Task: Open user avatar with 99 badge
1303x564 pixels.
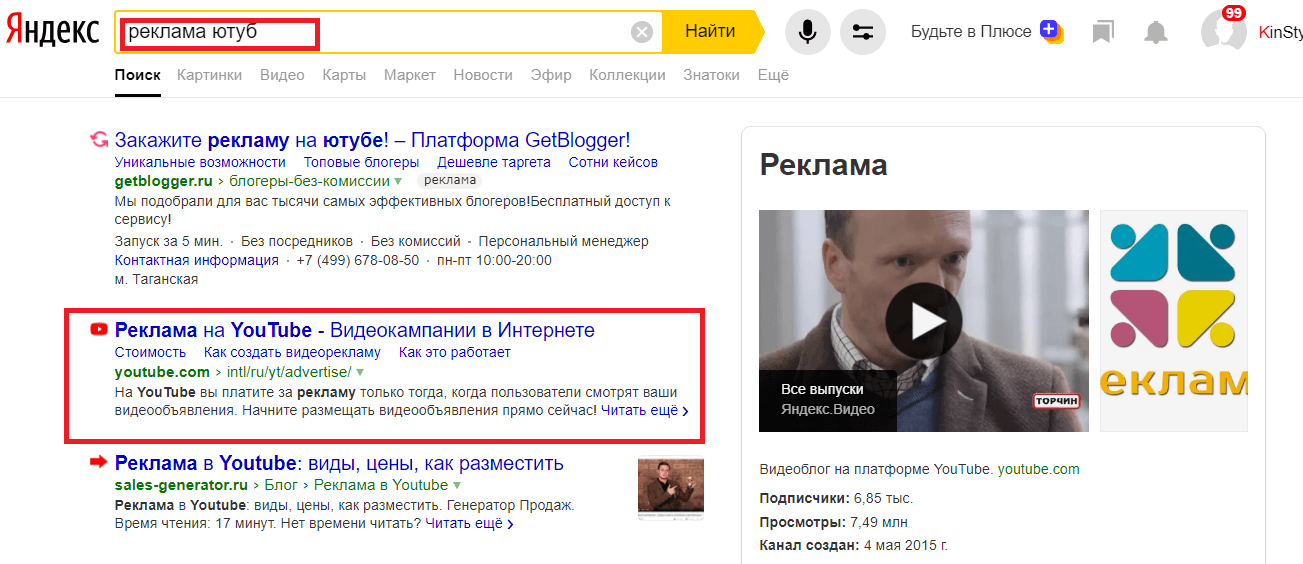Action: 1224,30
